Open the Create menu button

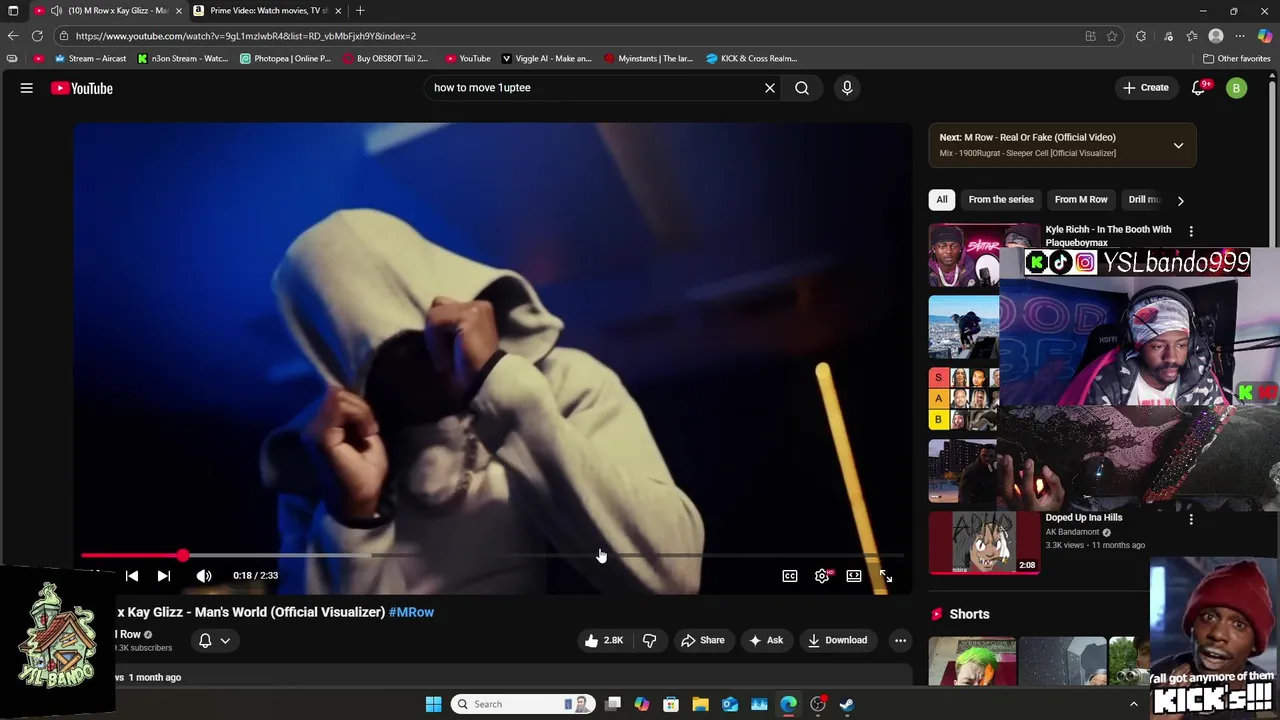[x=1146, y=88]
